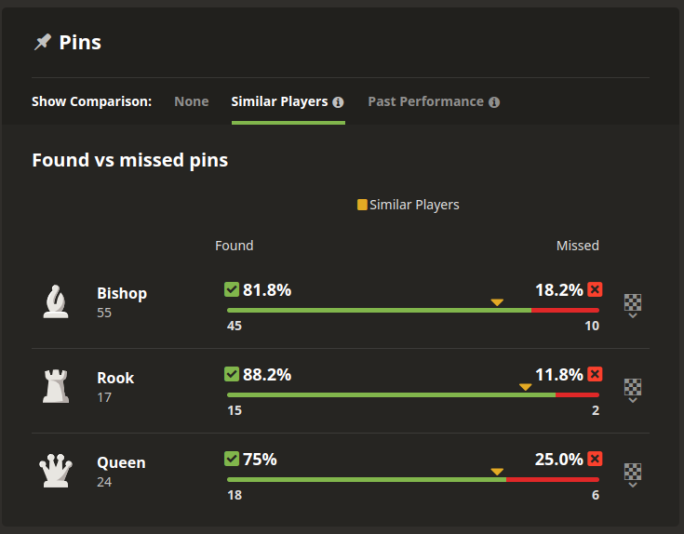Expand Rook pins board dropdown

(x=632, y=389)
